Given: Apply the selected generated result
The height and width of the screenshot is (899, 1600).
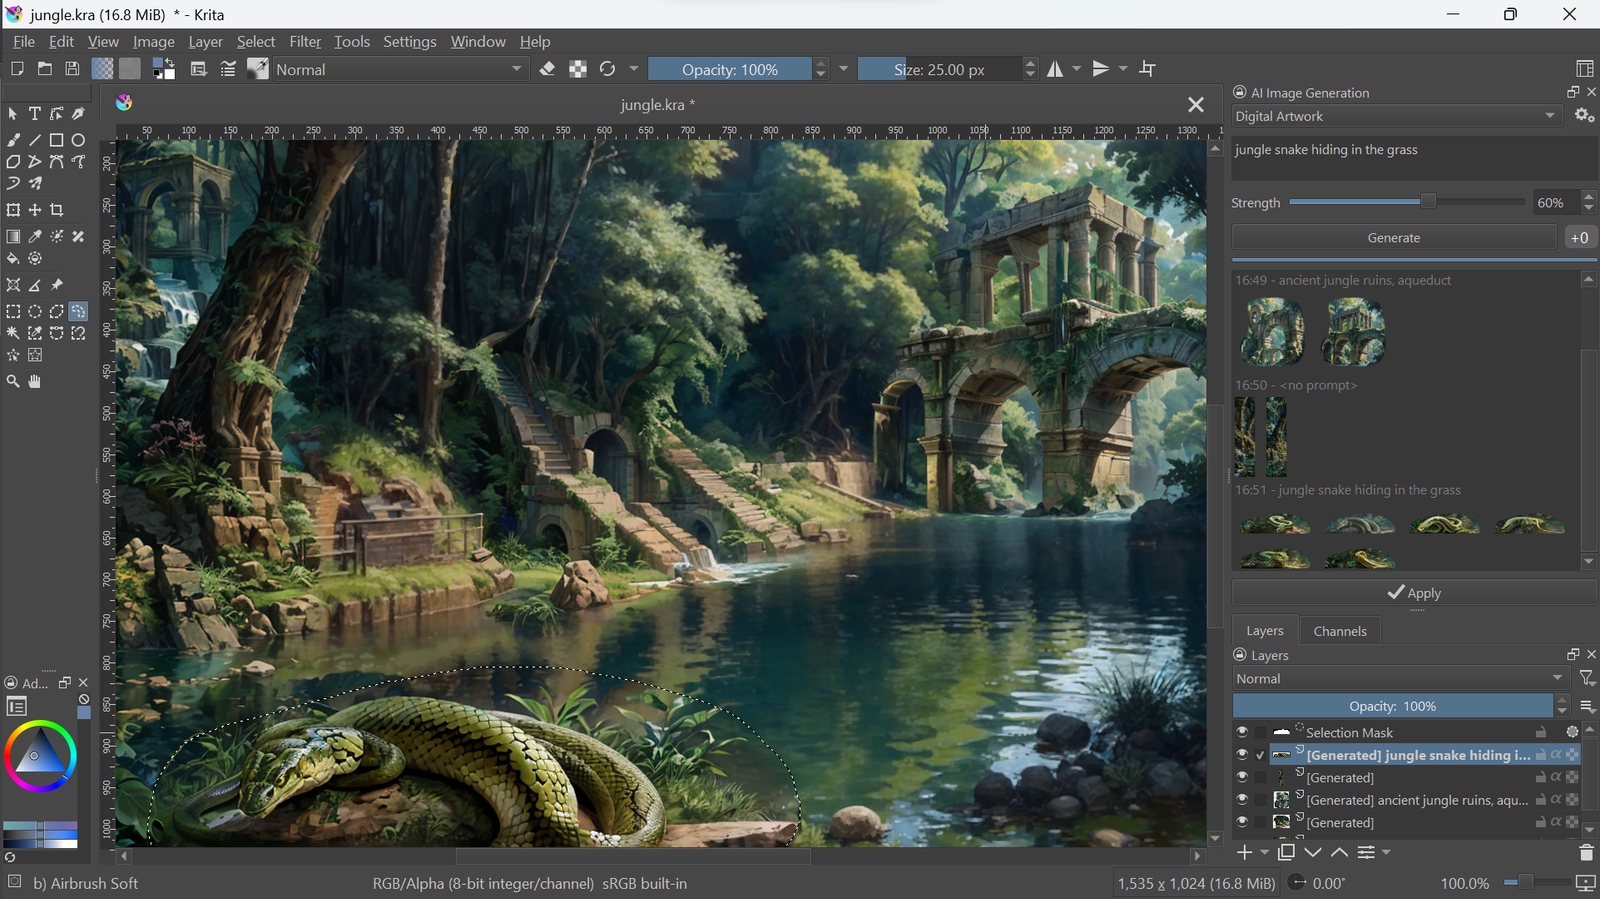Looking at the screenshot, I should click(x=1414, y=593).
